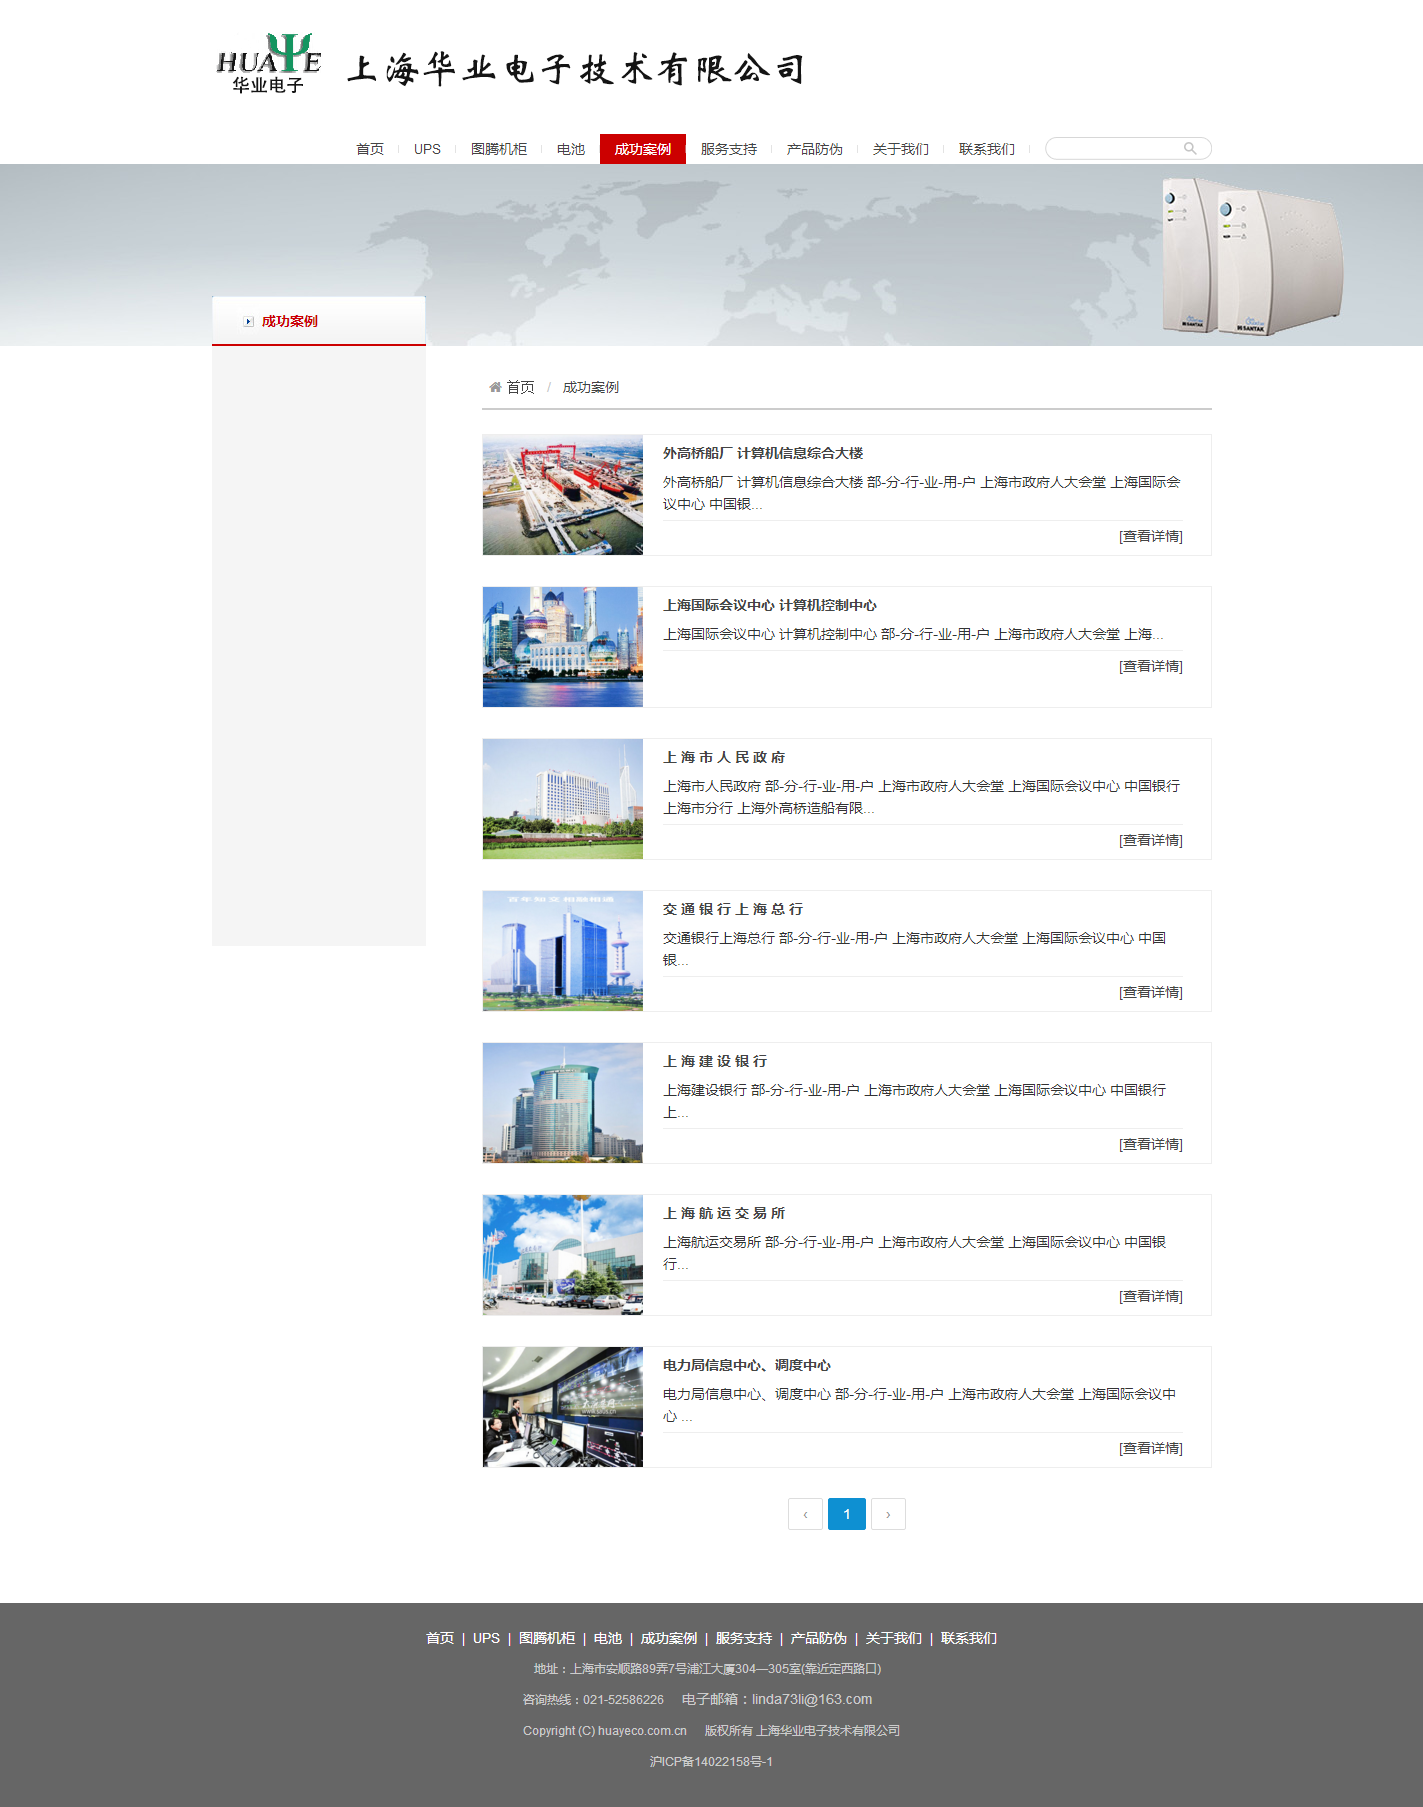
Task: Open 图腾机柜 in top navigation
Action: [x=499, y=149]
